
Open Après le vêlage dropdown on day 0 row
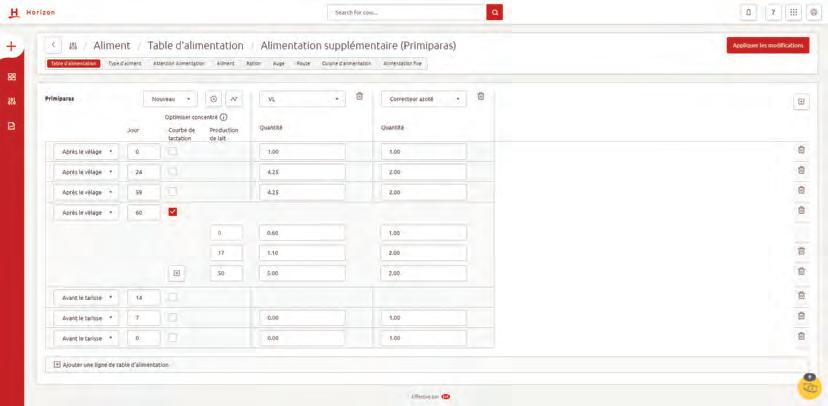point(87,152)
